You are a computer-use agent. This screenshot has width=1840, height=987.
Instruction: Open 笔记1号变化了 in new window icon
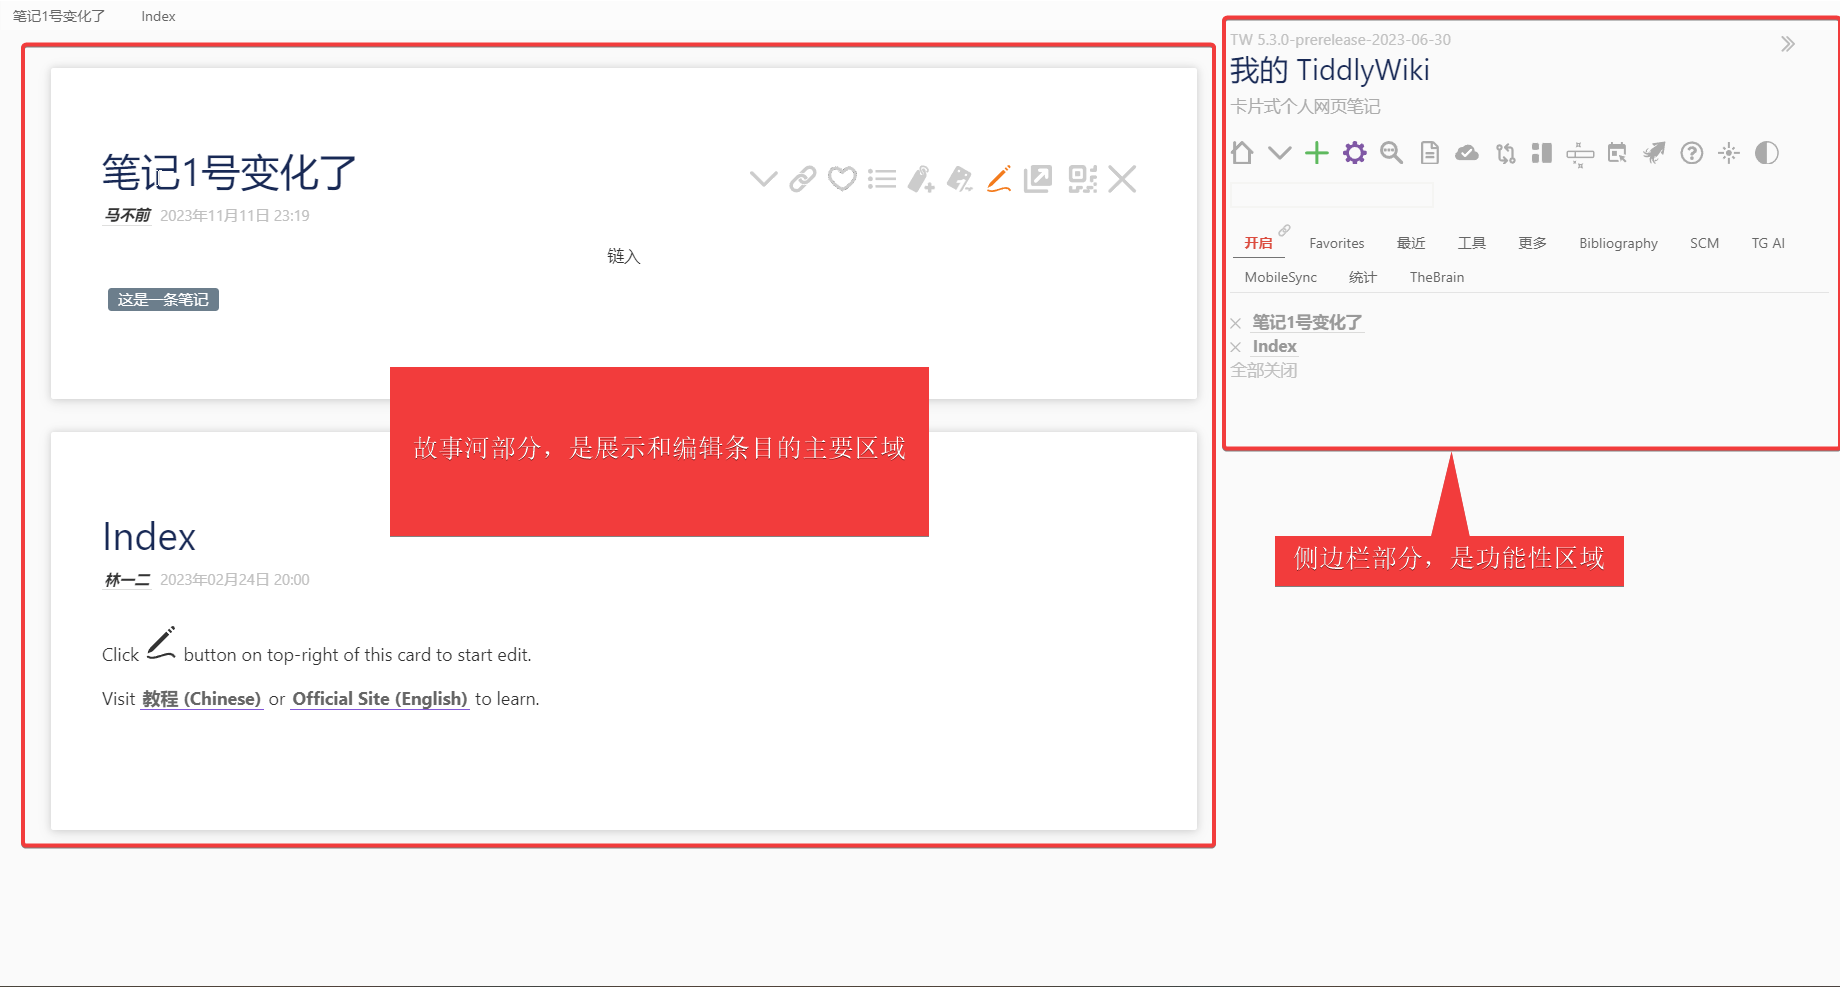[1038, 179]
